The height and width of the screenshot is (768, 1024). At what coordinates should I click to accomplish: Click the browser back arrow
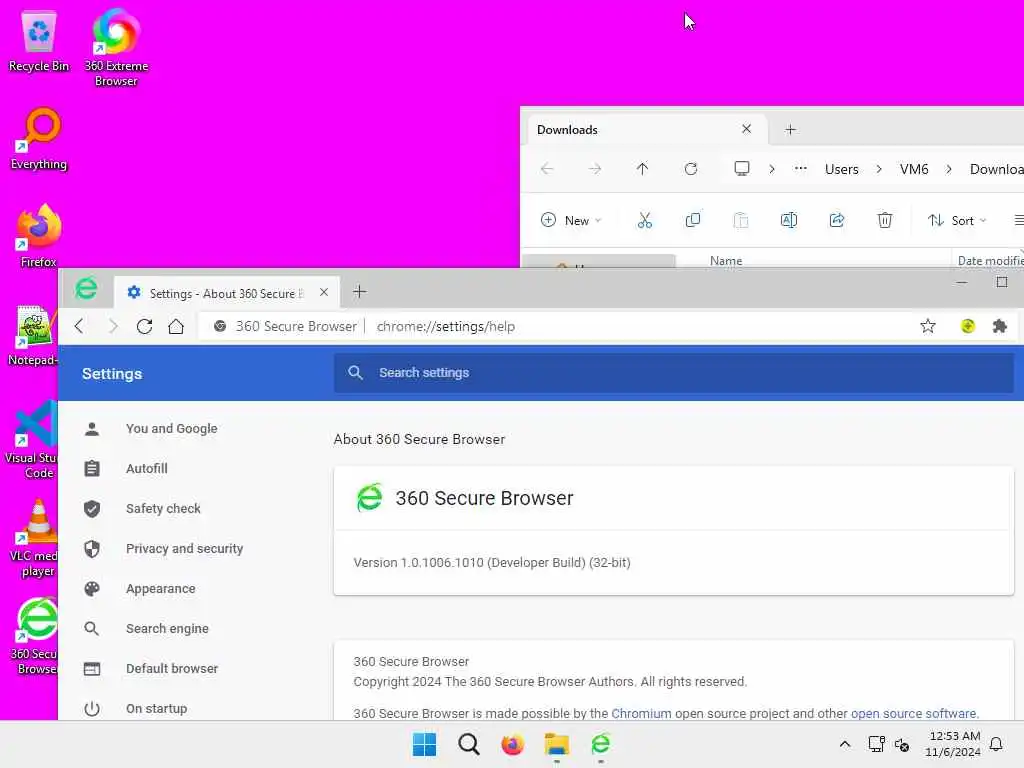coord(80,326)
